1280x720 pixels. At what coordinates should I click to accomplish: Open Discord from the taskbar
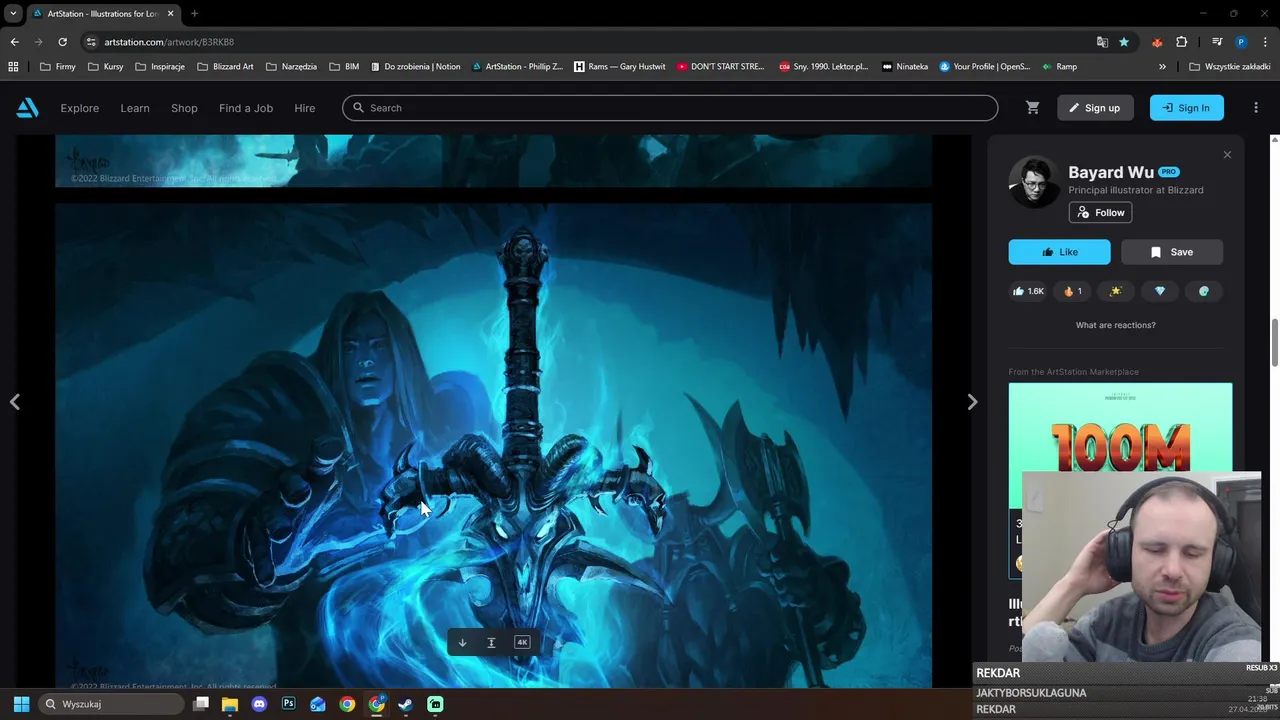click(x=259, y=704)
